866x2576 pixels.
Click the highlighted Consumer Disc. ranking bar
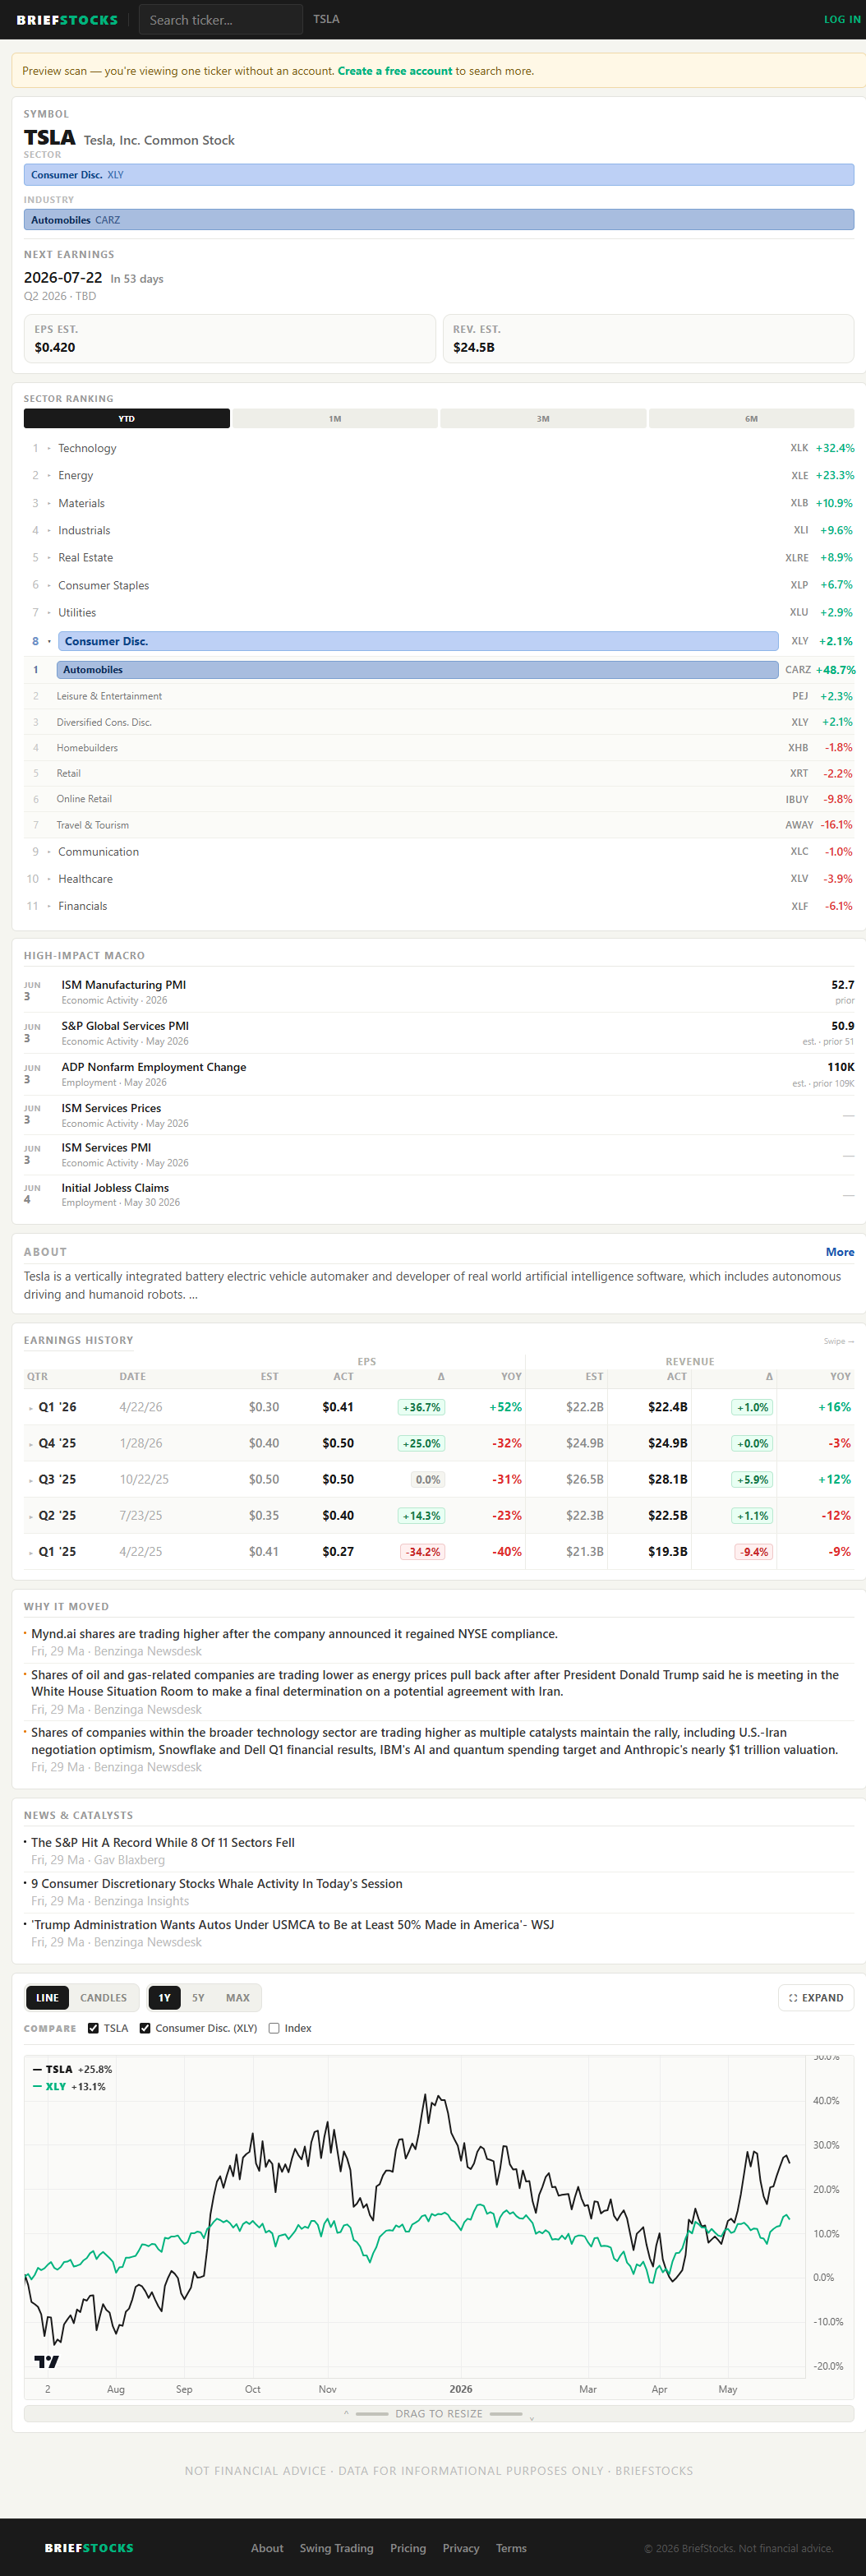(x=418, y=641)
